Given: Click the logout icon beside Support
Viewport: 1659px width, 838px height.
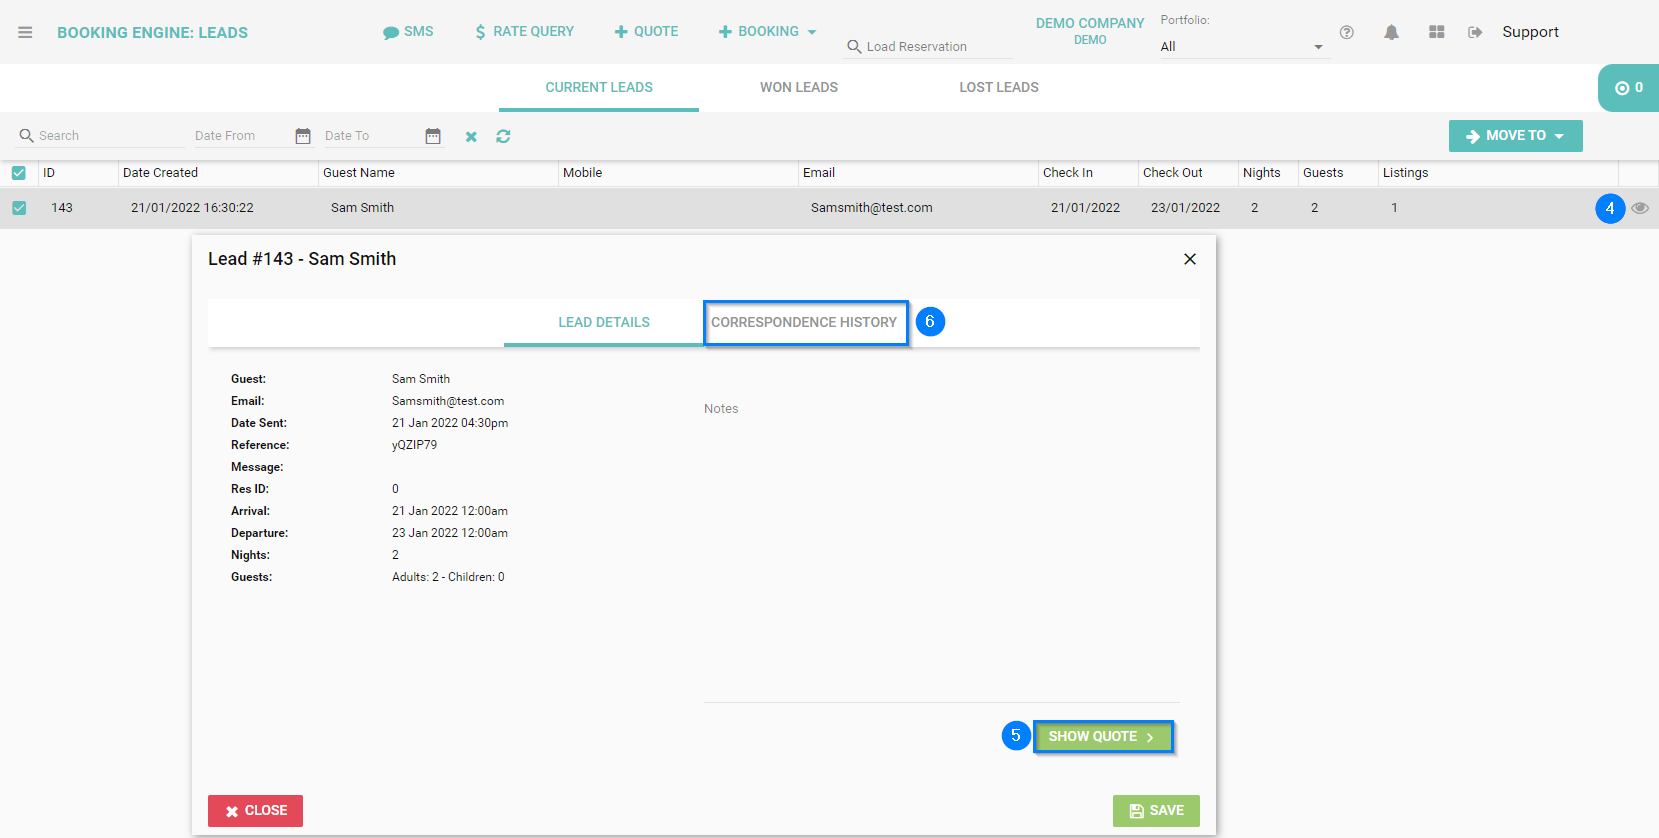Looking at the screenshot, I should [x=1475, y=32].
